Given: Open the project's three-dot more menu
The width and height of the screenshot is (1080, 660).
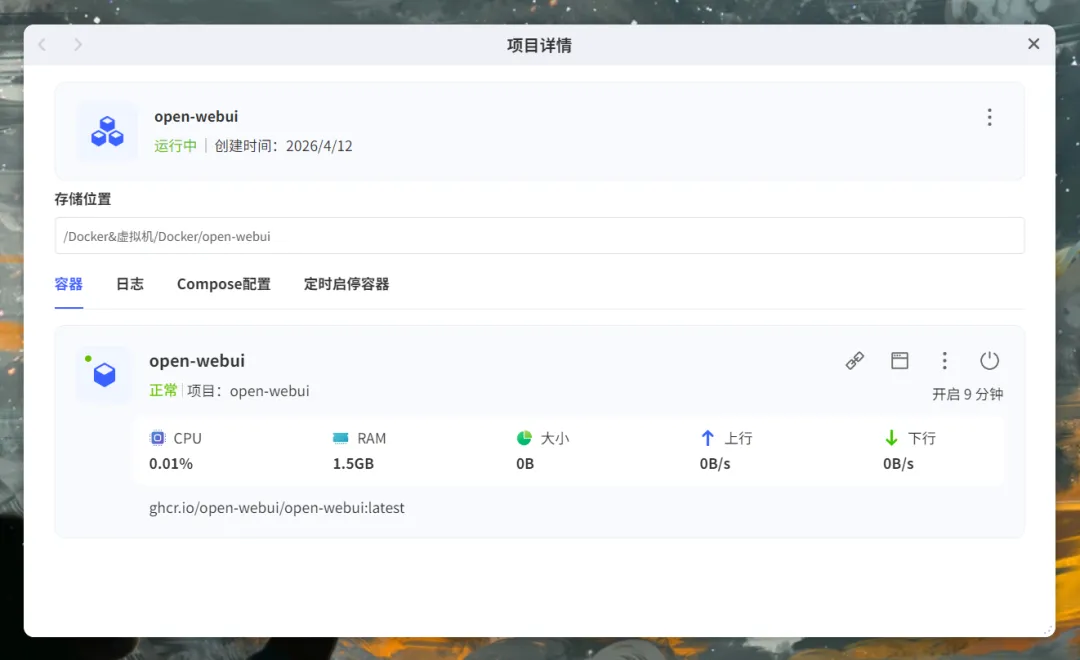Looking at the screenshot, I should tap(989, 117).
